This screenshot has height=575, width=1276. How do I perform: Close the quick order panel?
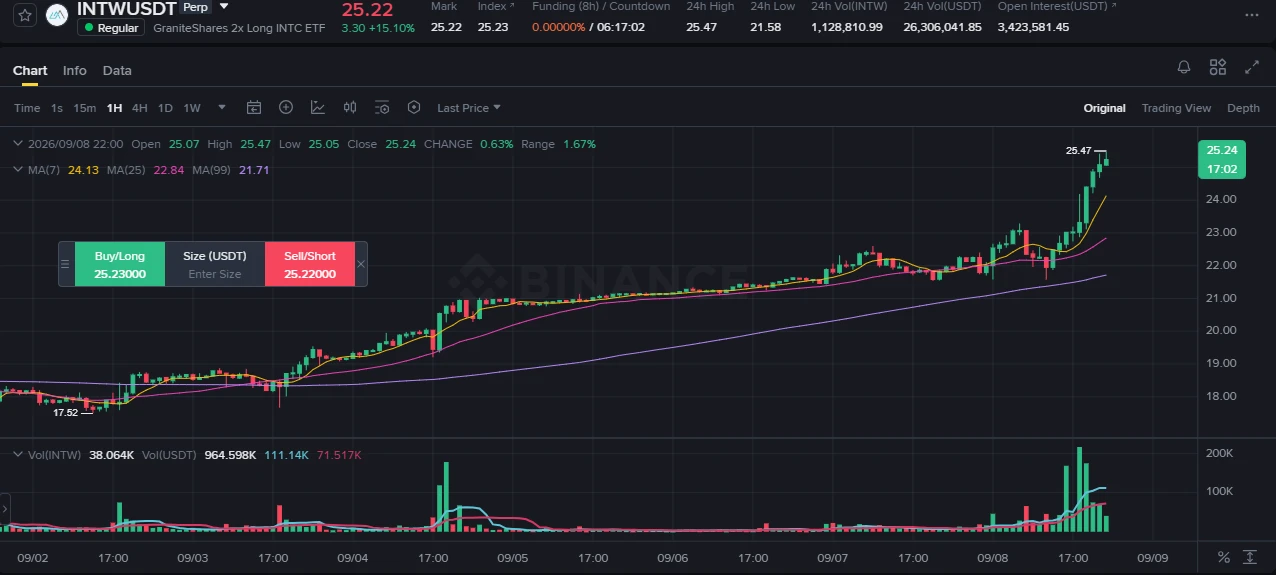point(361,264)
